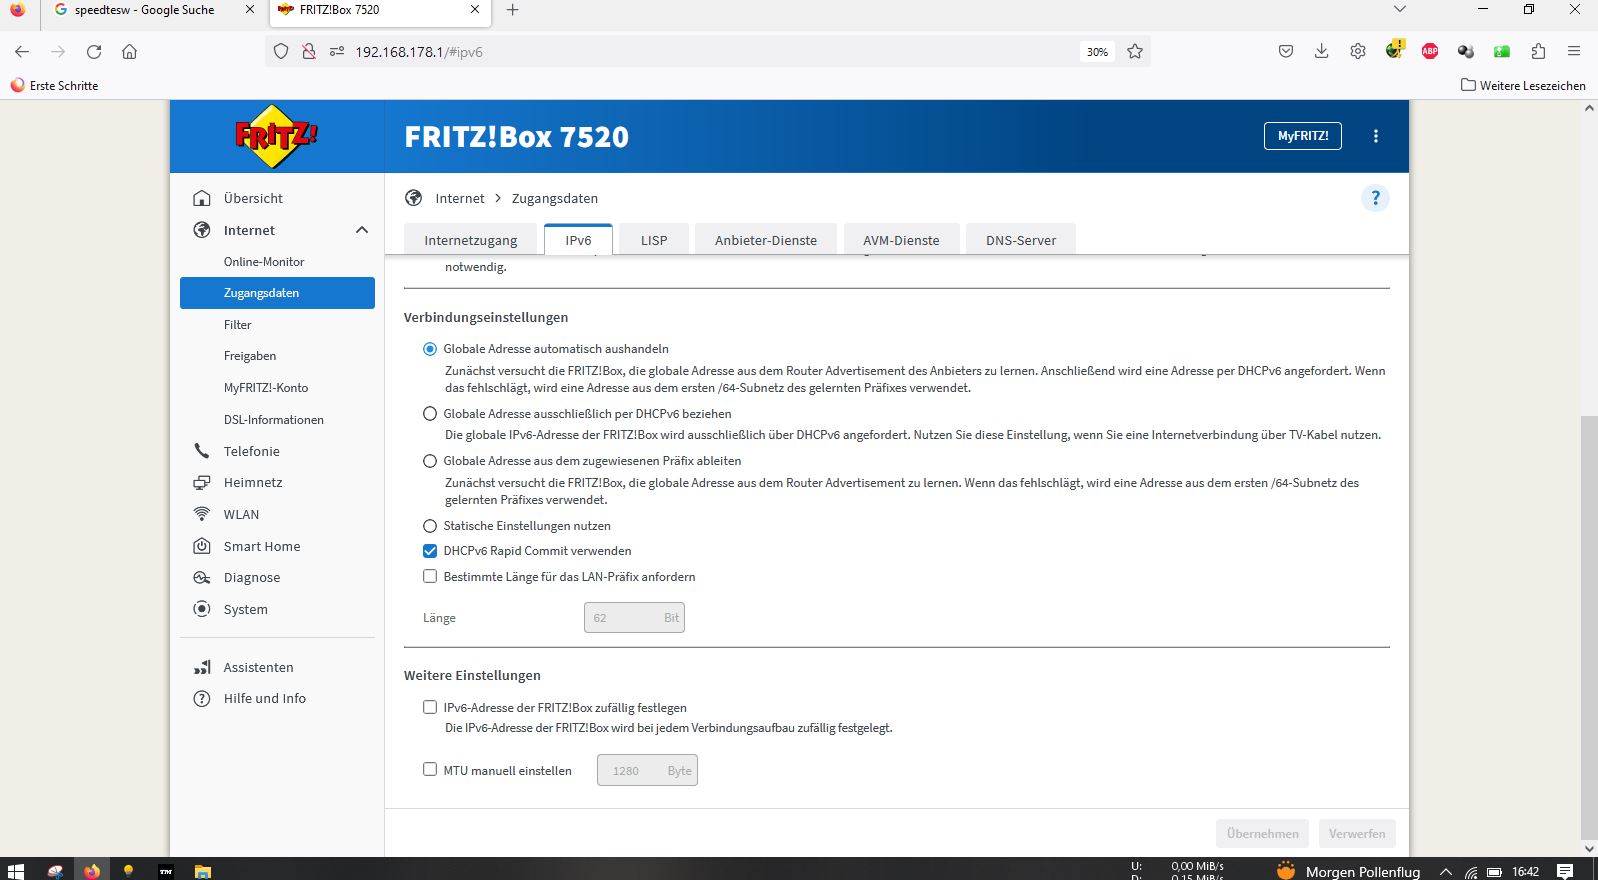Open the three-dot menu beside MyFRITZ!
This screenshot has height=880, width=1598.
click(1376, 136)
